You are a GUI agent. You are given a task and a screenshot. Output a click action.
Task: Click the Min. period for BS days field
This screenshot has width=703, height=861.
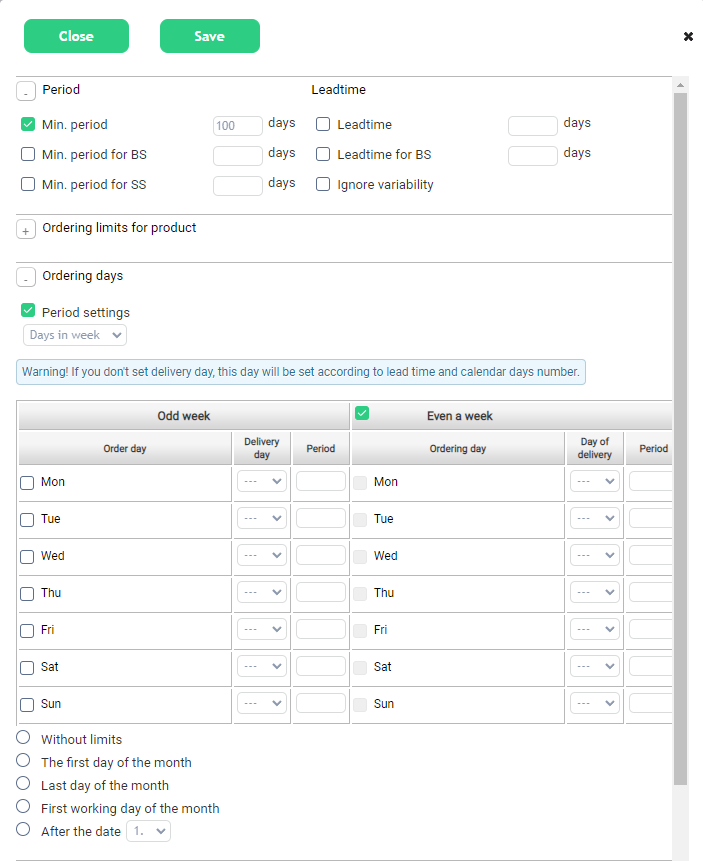tap(238, 155)
